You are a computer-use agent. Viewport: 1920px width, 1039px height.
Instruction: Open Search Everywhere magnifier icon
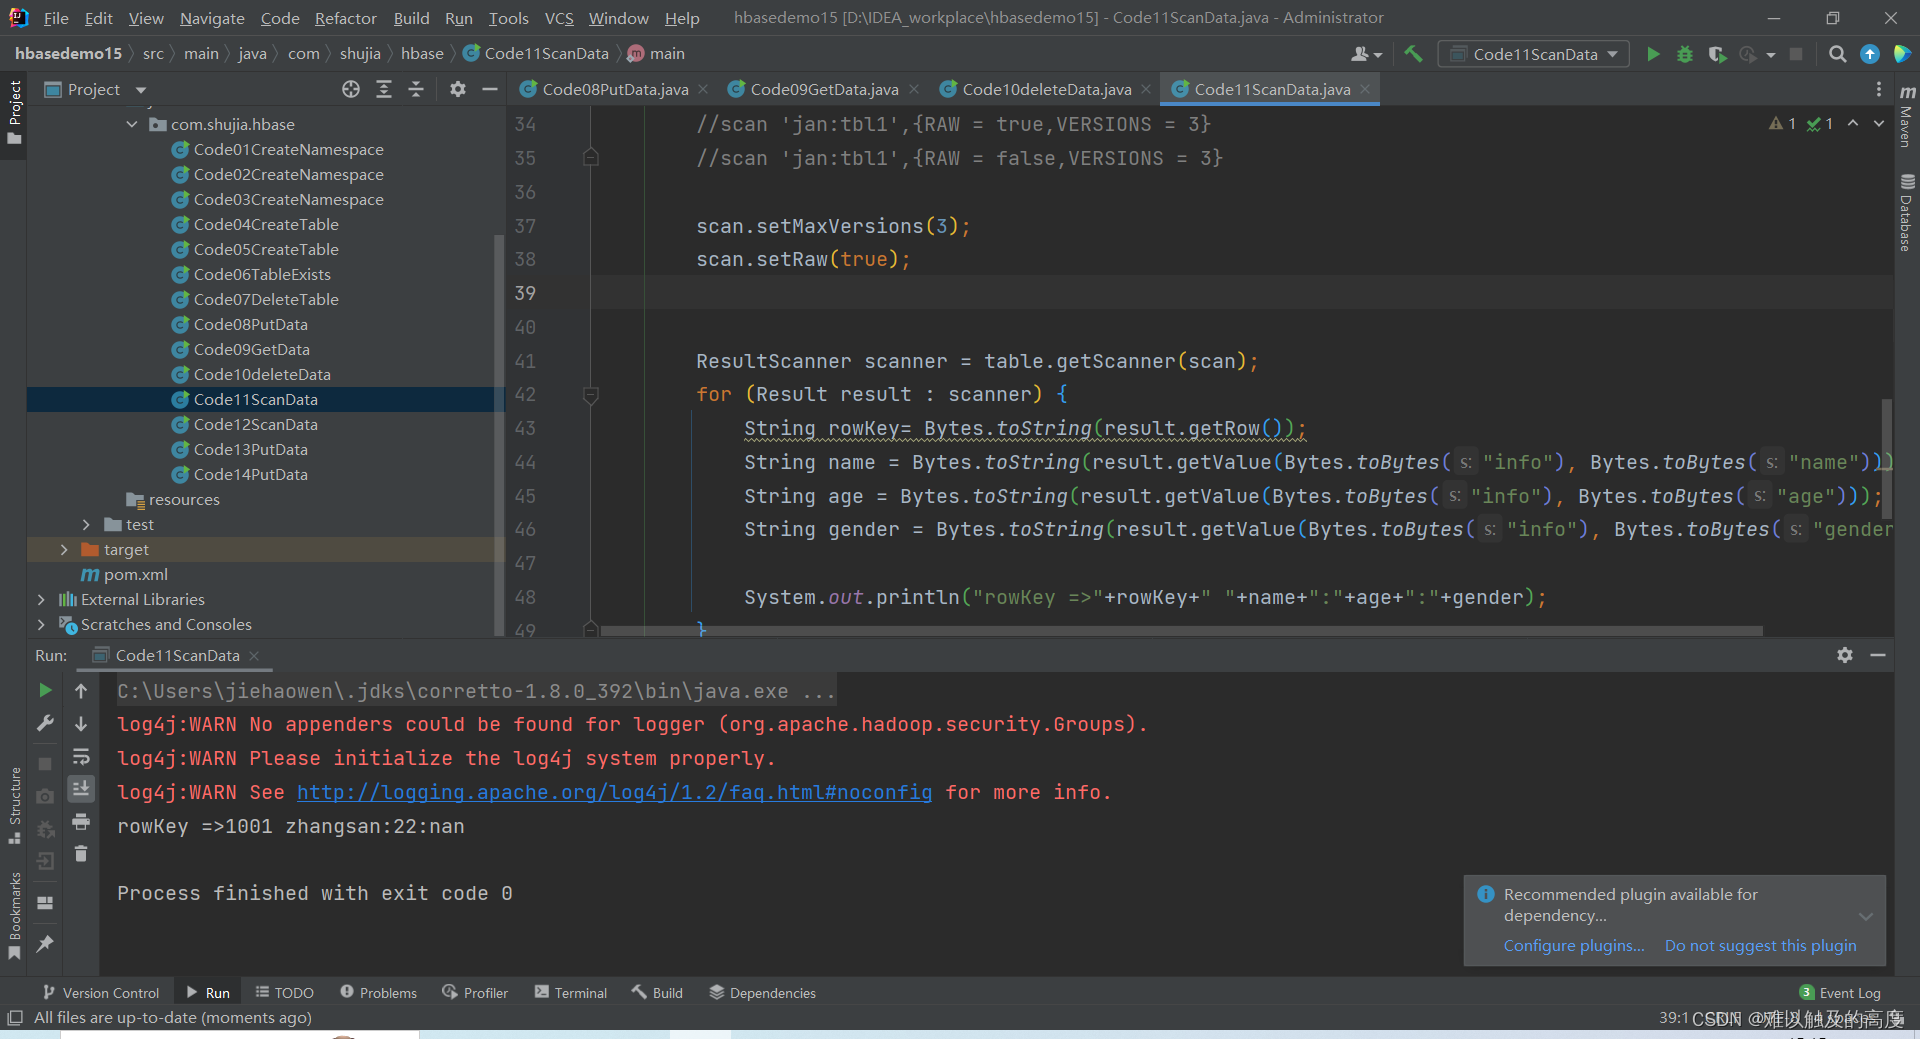pos(1837,54)
